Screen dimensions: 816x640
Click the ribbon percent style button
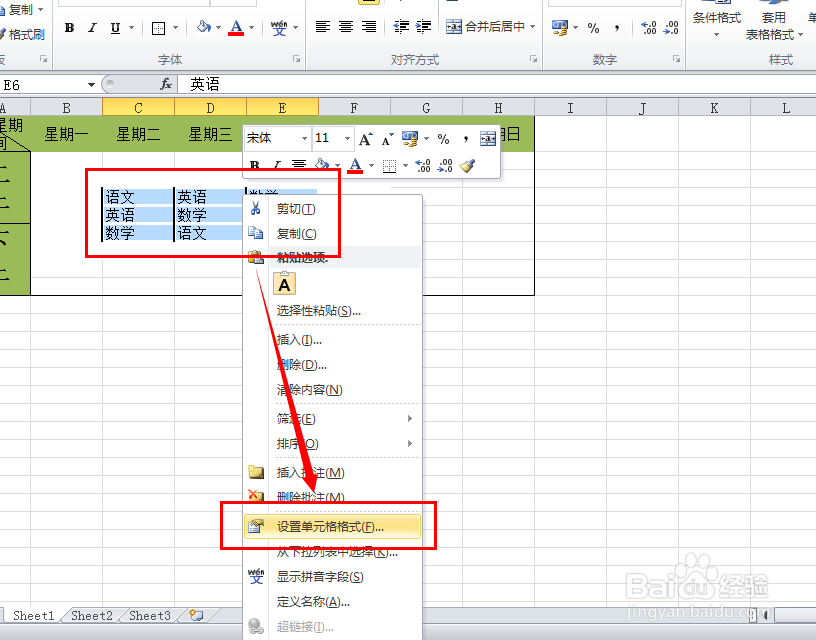[x=593, y=28]
